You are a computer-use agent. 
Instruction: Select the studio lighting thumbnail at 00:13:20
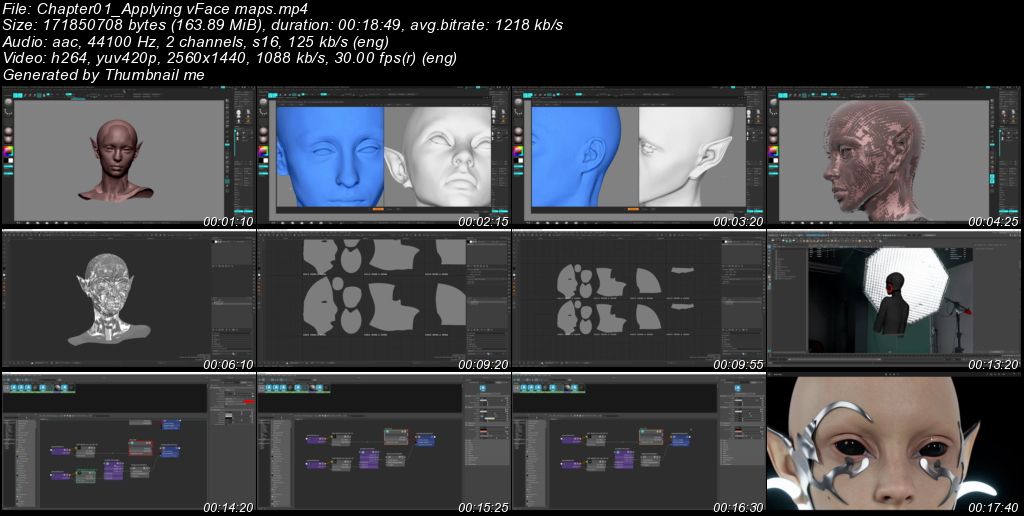coord(895,300)
